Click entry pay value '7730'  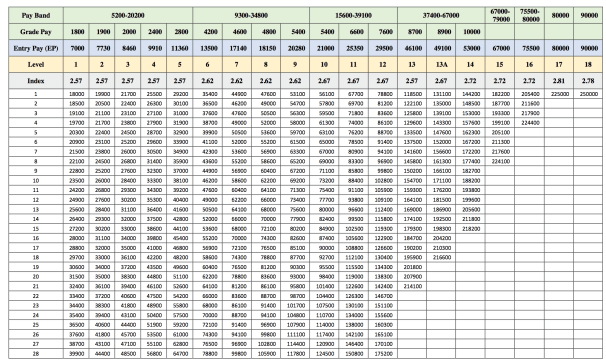(102, 48)
